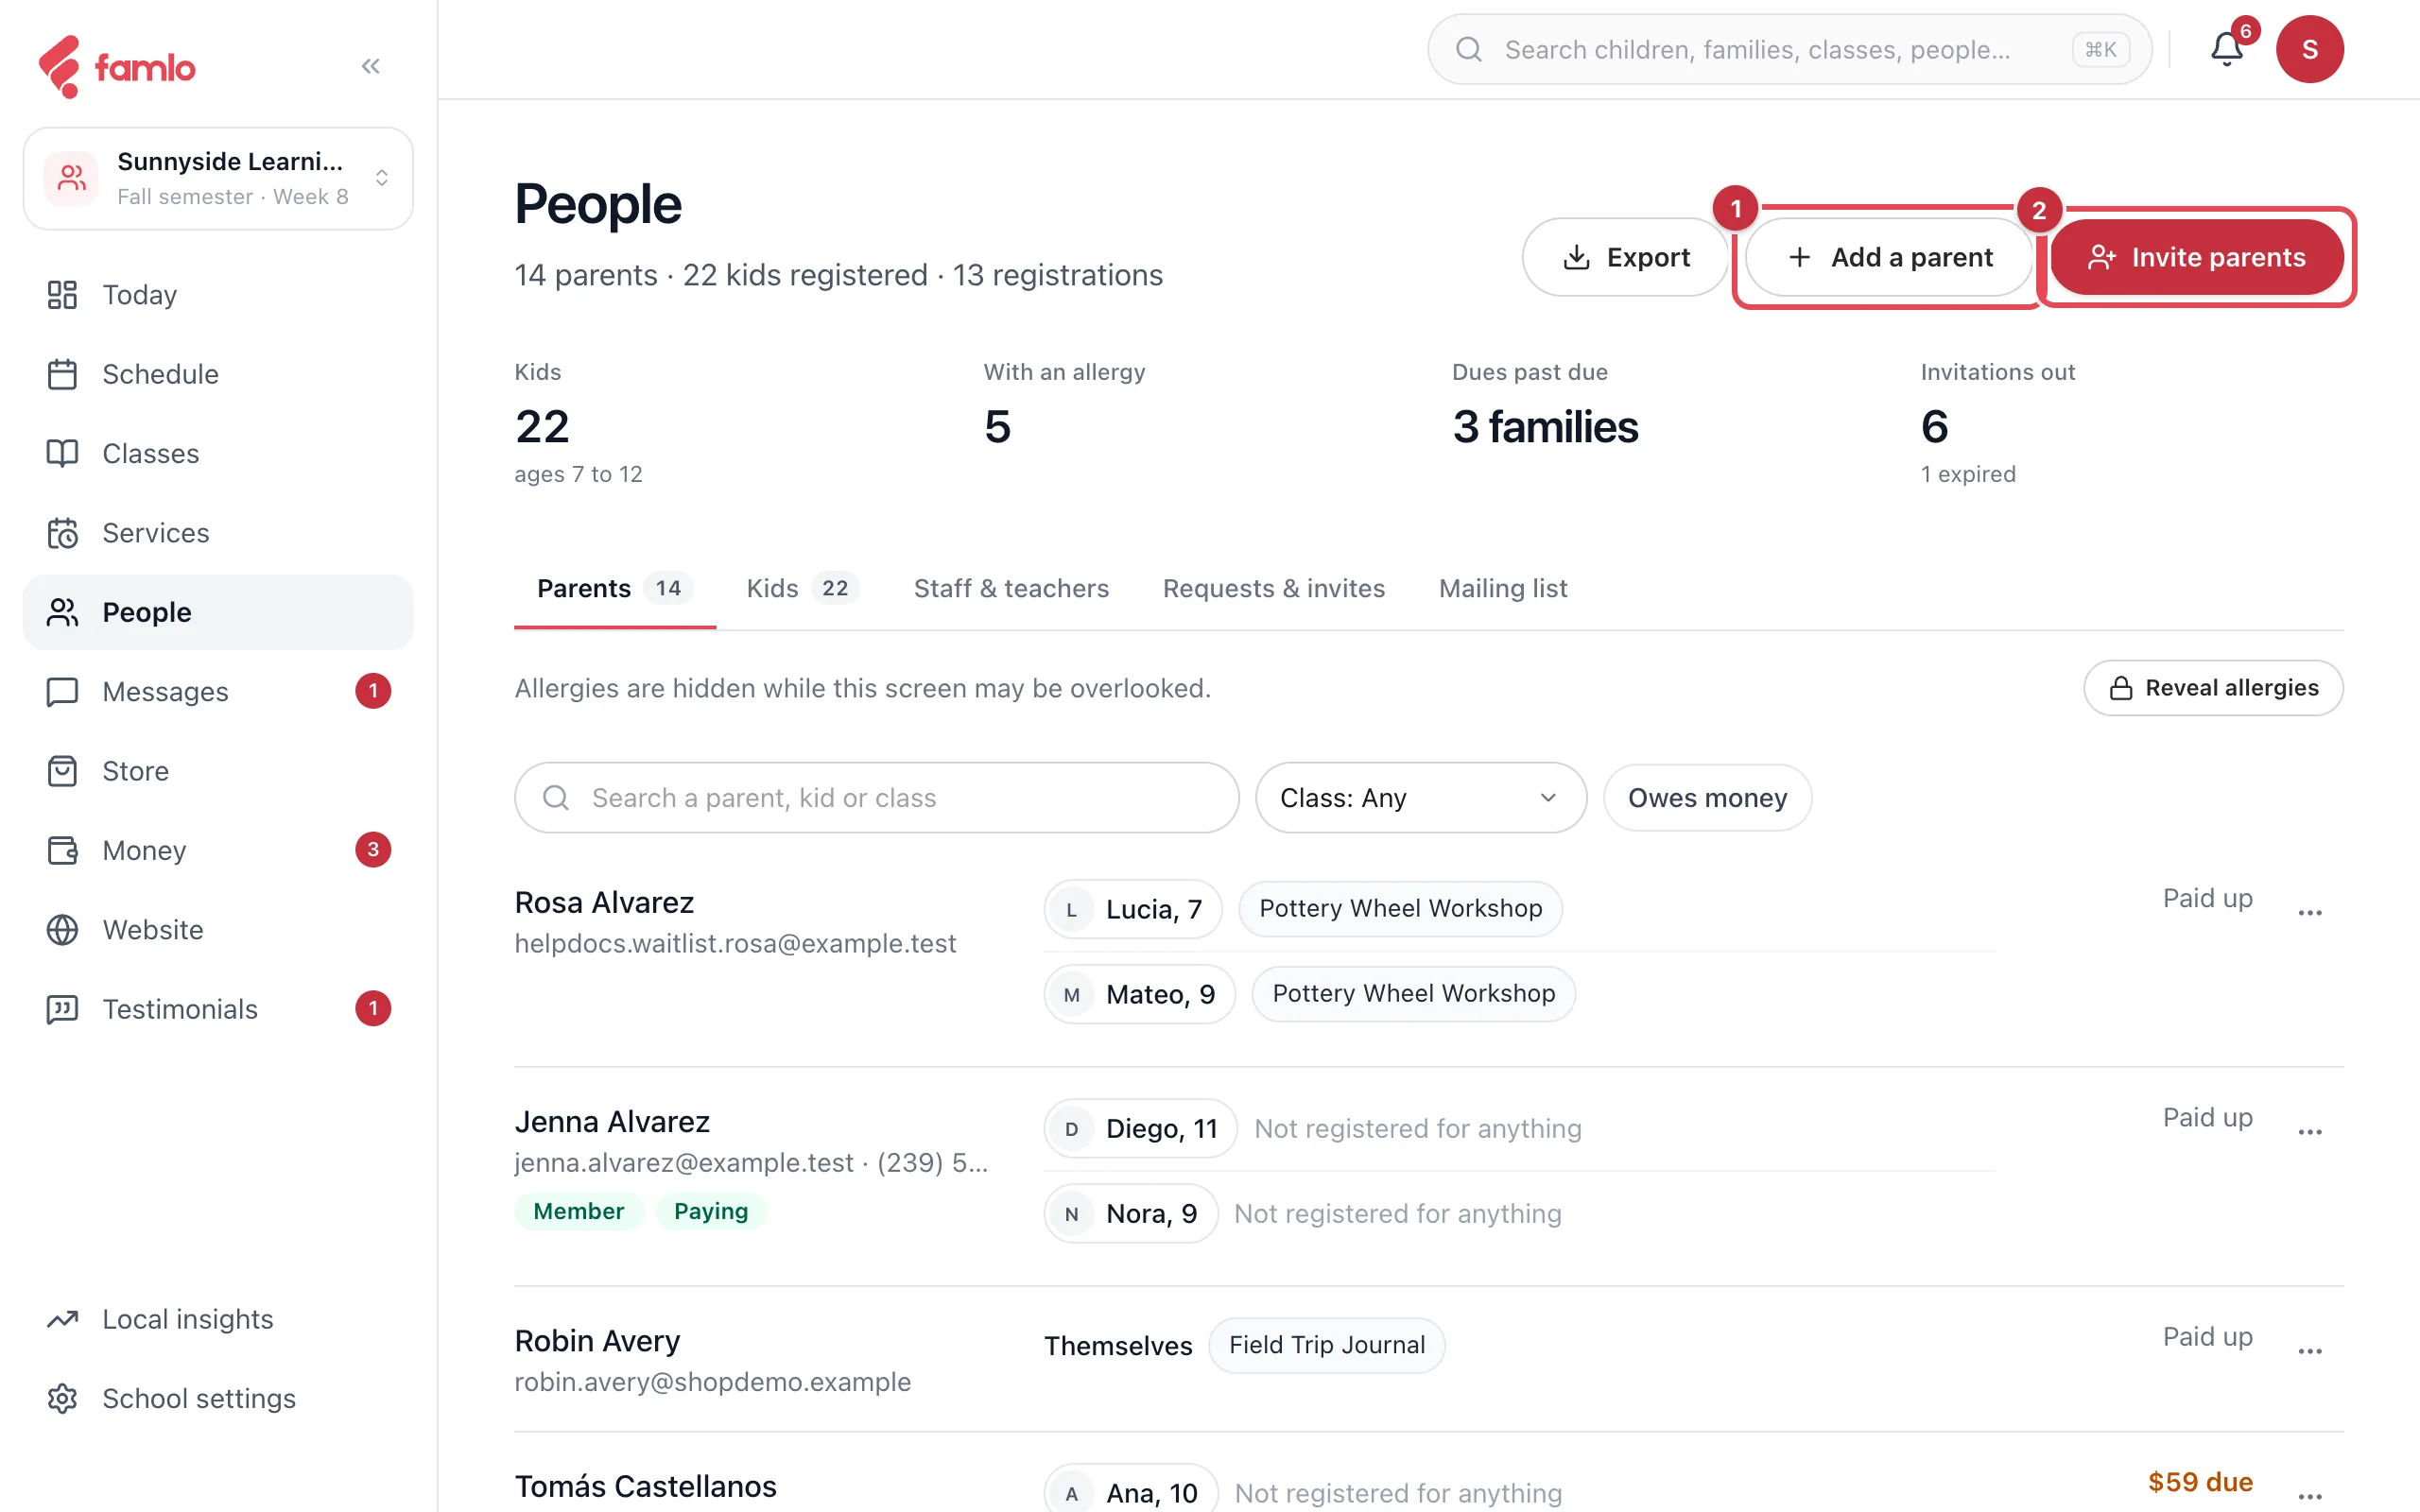
Task: Click Add a parent button
Action: 1888,257
